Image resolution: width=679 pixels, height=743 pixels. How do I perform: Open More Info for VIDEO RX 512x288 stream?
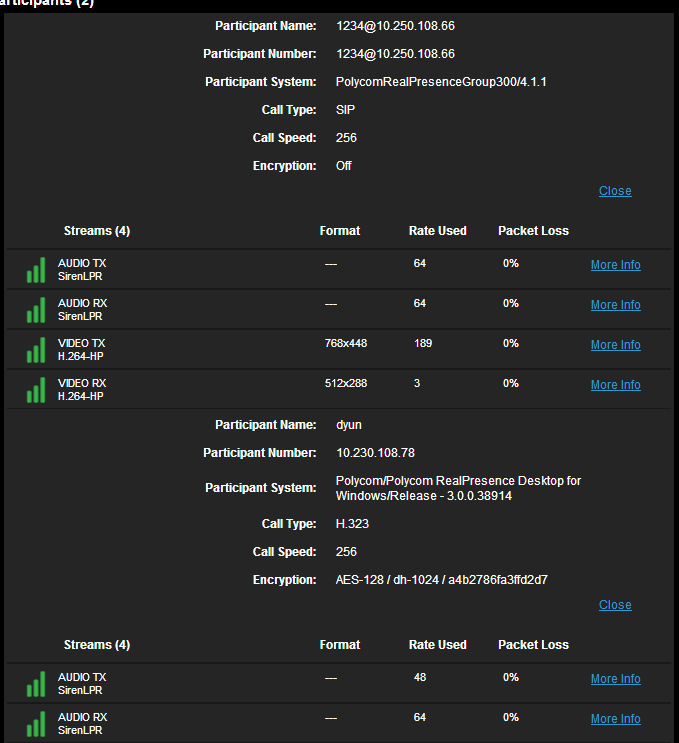point(616,385)
